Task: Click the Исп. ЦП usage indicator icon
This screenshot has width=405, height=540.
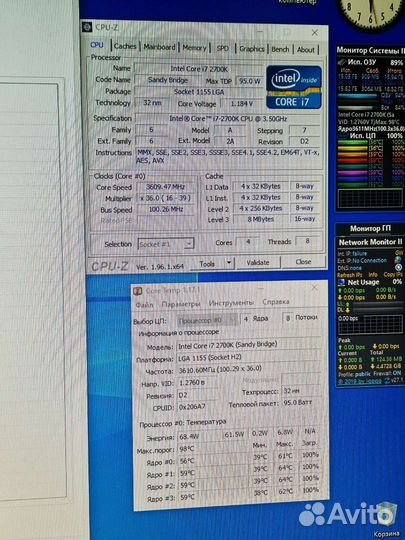Action: coord(342,135)
